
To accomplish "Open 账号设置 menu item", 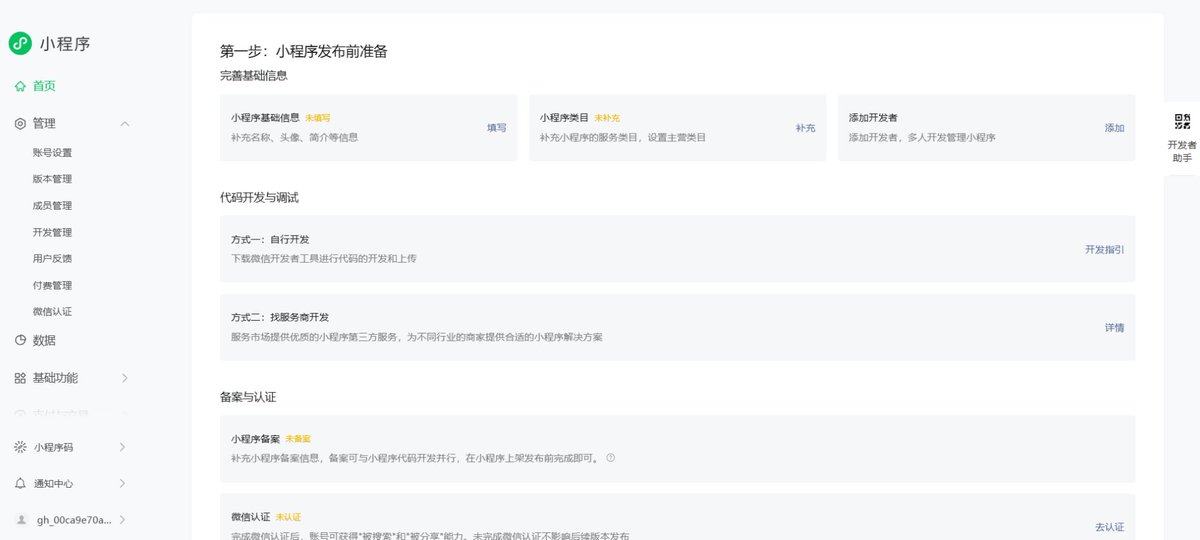I will click(52, 153).
